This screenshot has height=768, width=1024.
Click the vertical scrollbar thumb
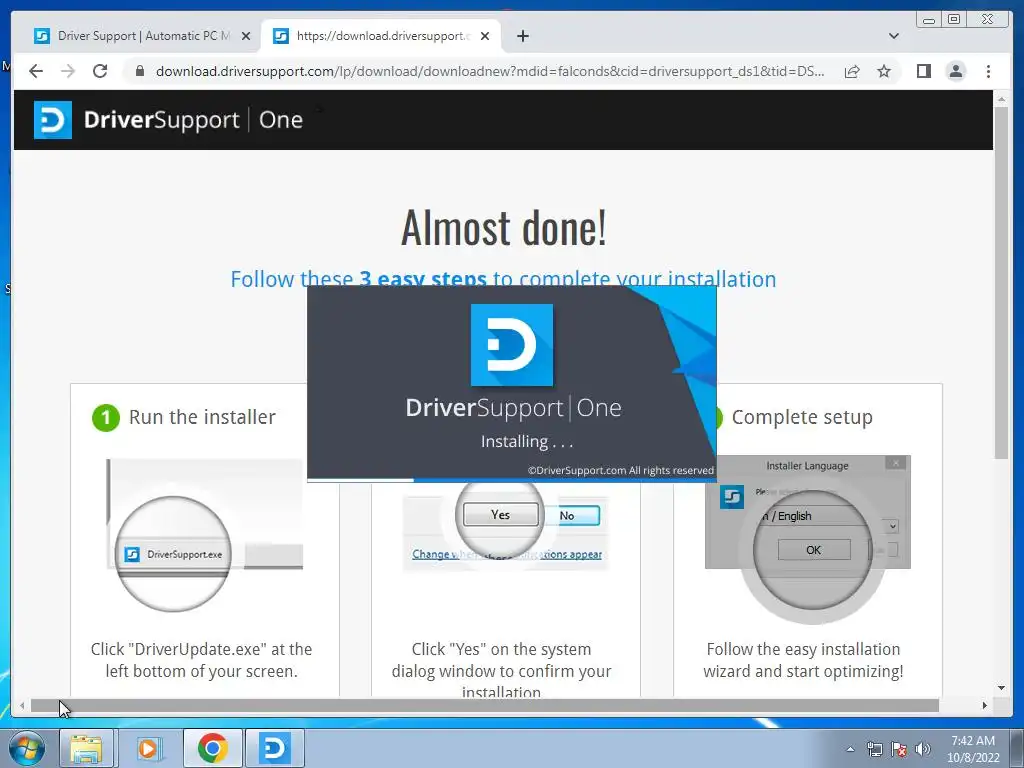tap(1001, 281)
